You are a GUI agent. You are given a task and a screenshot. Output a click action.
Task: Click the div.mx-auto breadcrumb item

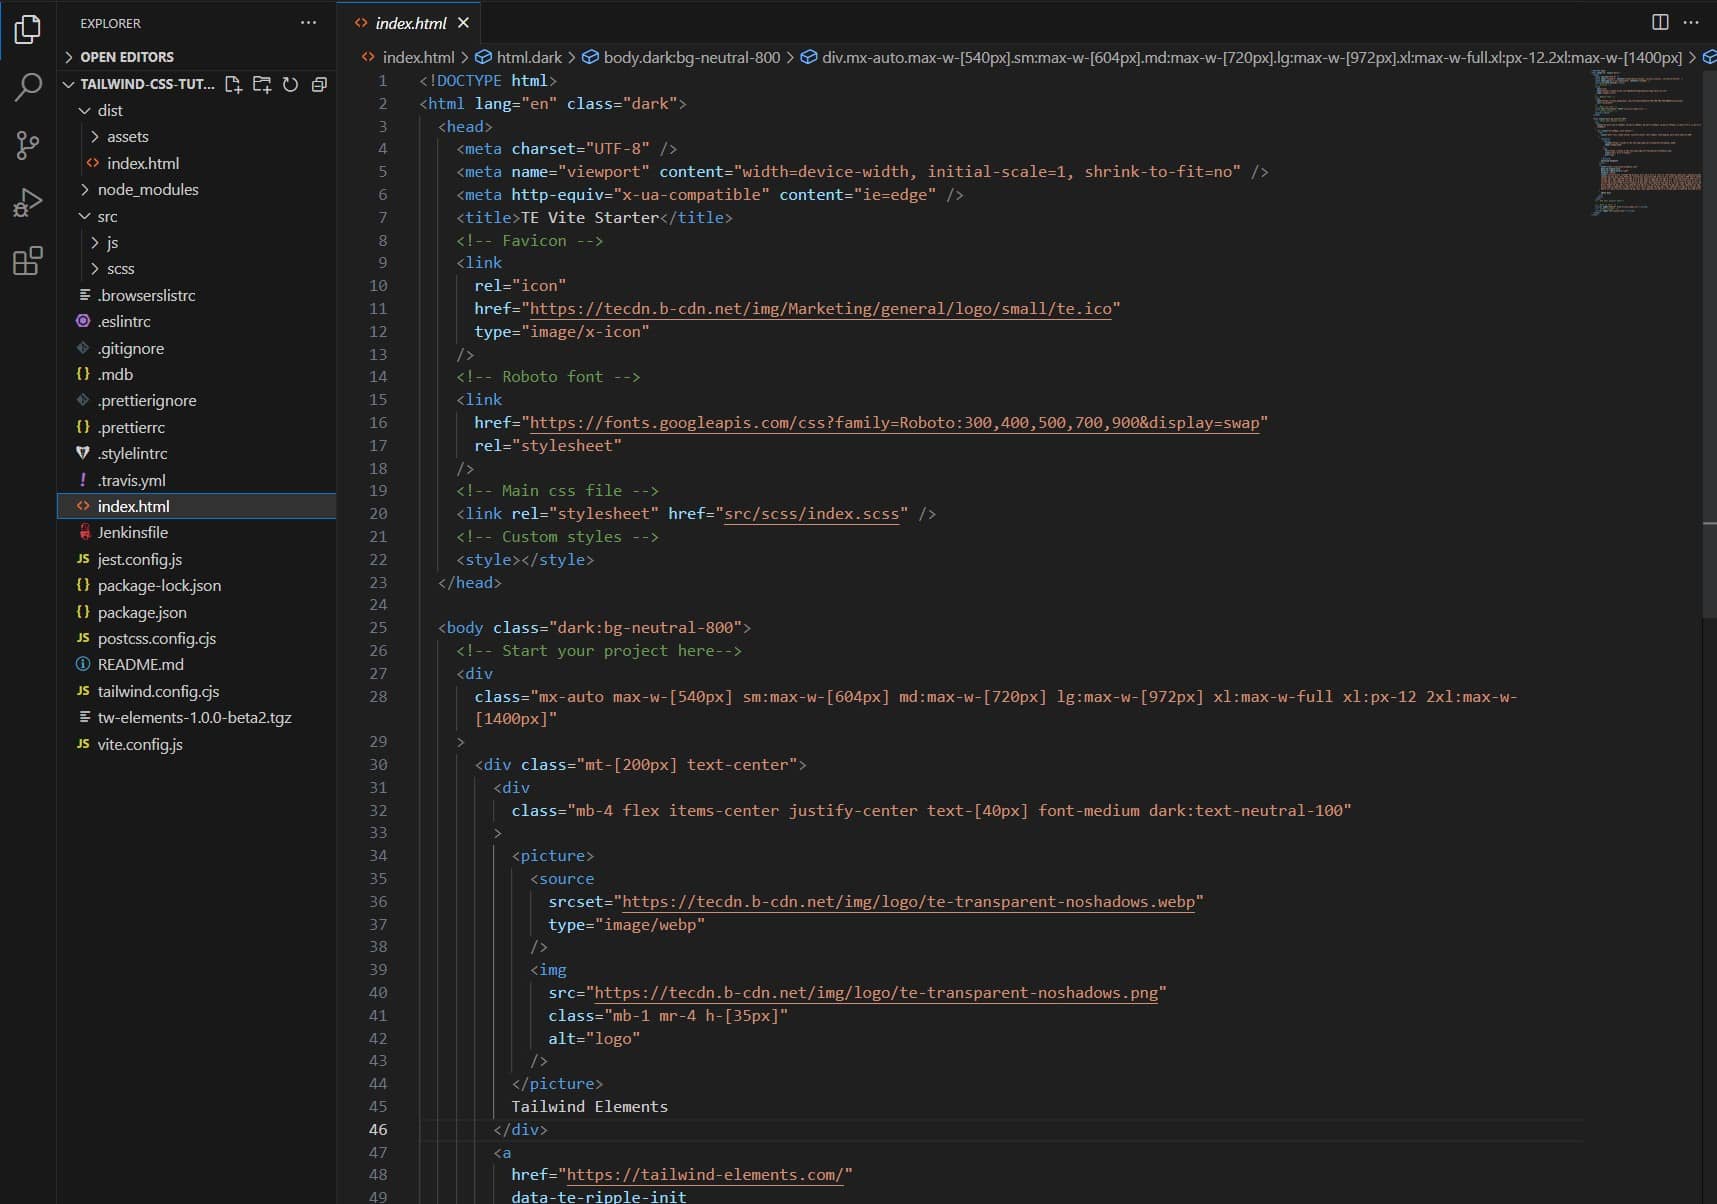click(x=1242, y=57)
